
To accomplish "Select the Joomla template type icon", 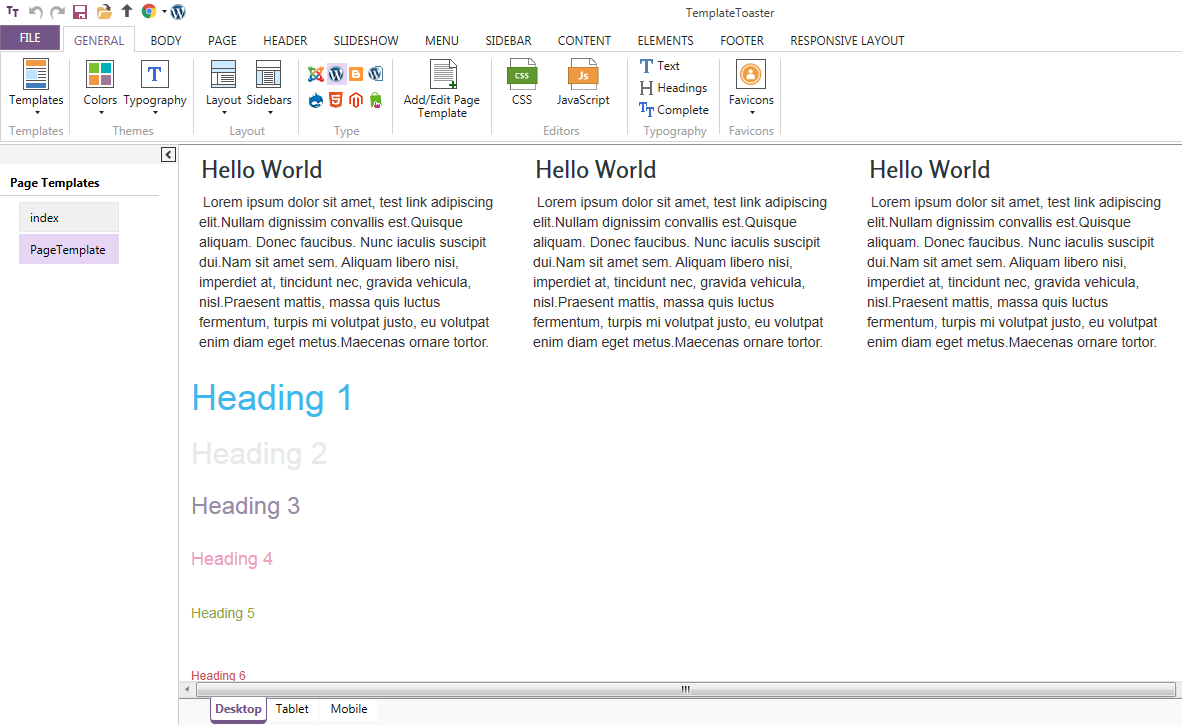I will coord(316,74).
